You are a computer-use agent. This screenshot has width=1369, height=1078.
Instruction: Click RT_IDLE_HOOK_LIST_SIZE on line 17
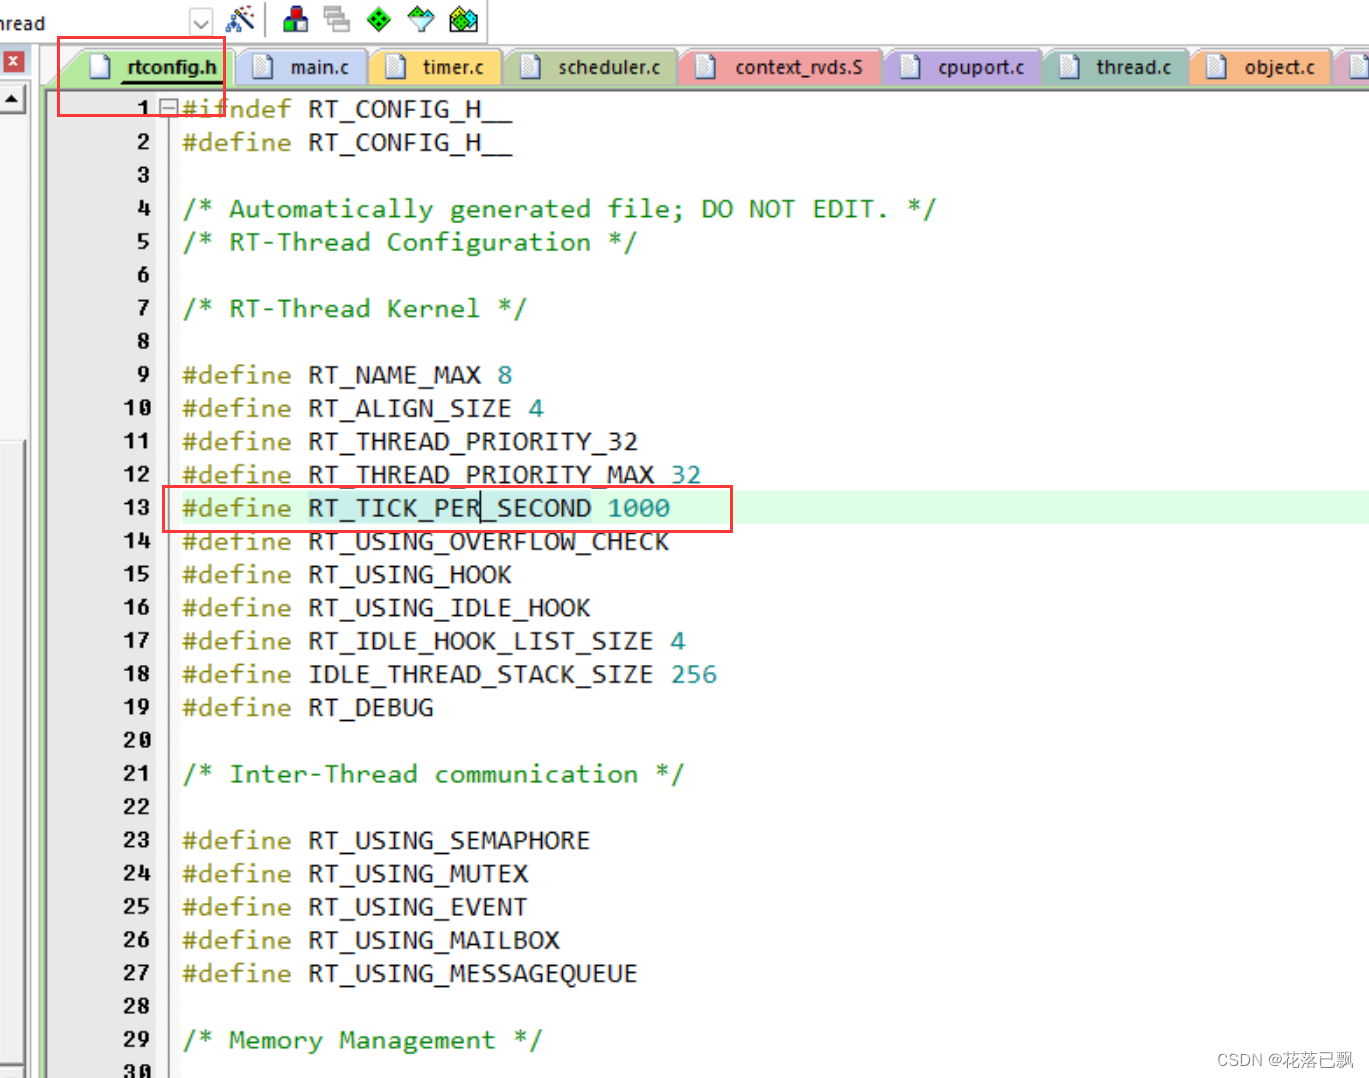pos(480,640)
